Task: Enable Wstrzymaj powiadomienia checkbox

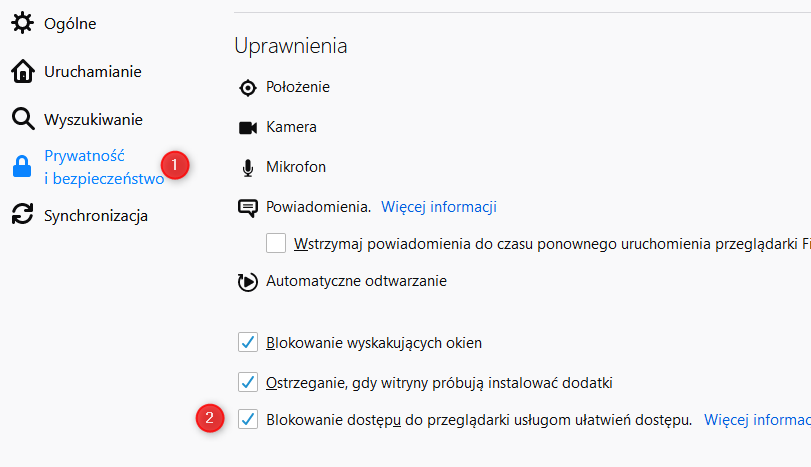Action: point(276,243)
